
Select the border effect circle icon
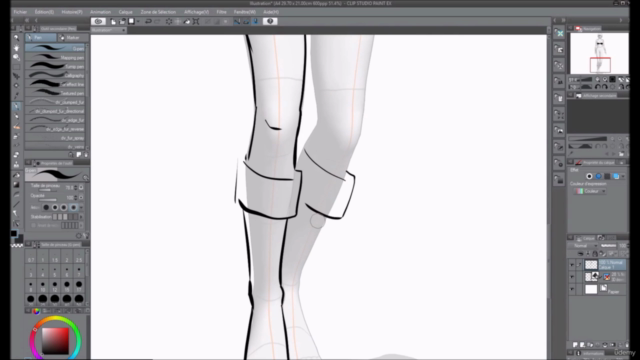pos(589,176)
